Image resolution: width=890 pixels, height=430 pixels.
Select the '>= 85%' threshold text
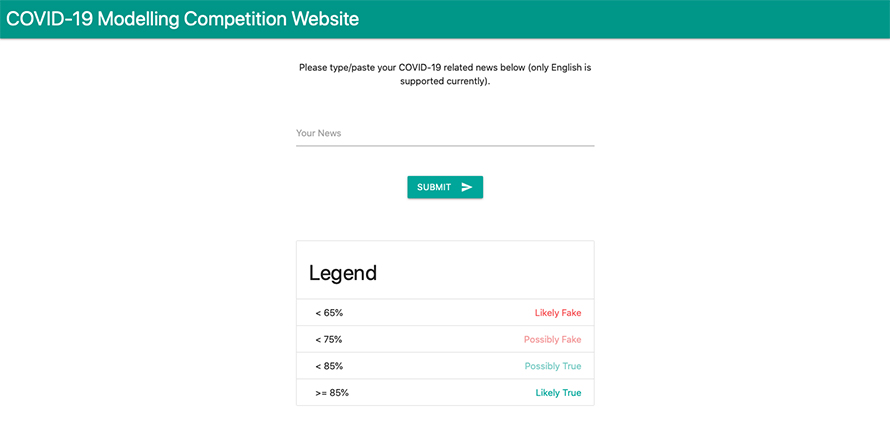pyautogui.click(x=332, y=393)
